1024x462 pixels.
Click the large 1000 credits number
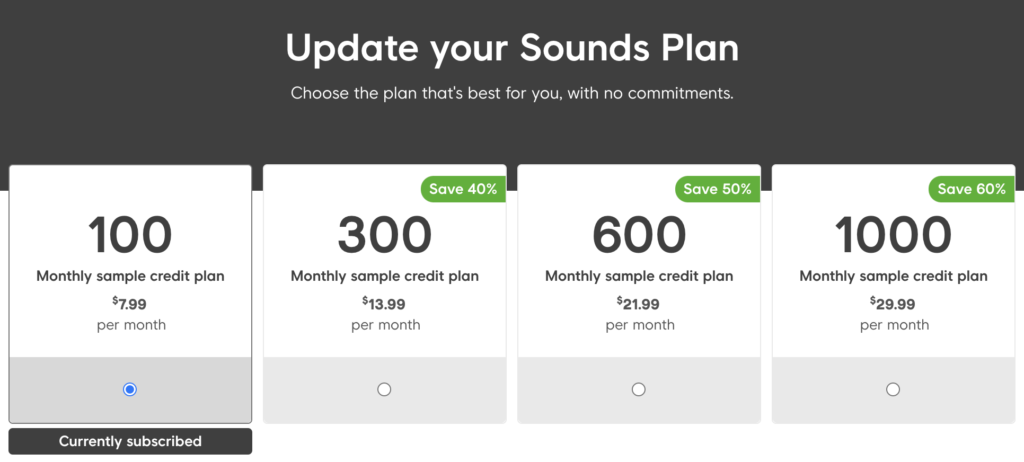(893, 236)
